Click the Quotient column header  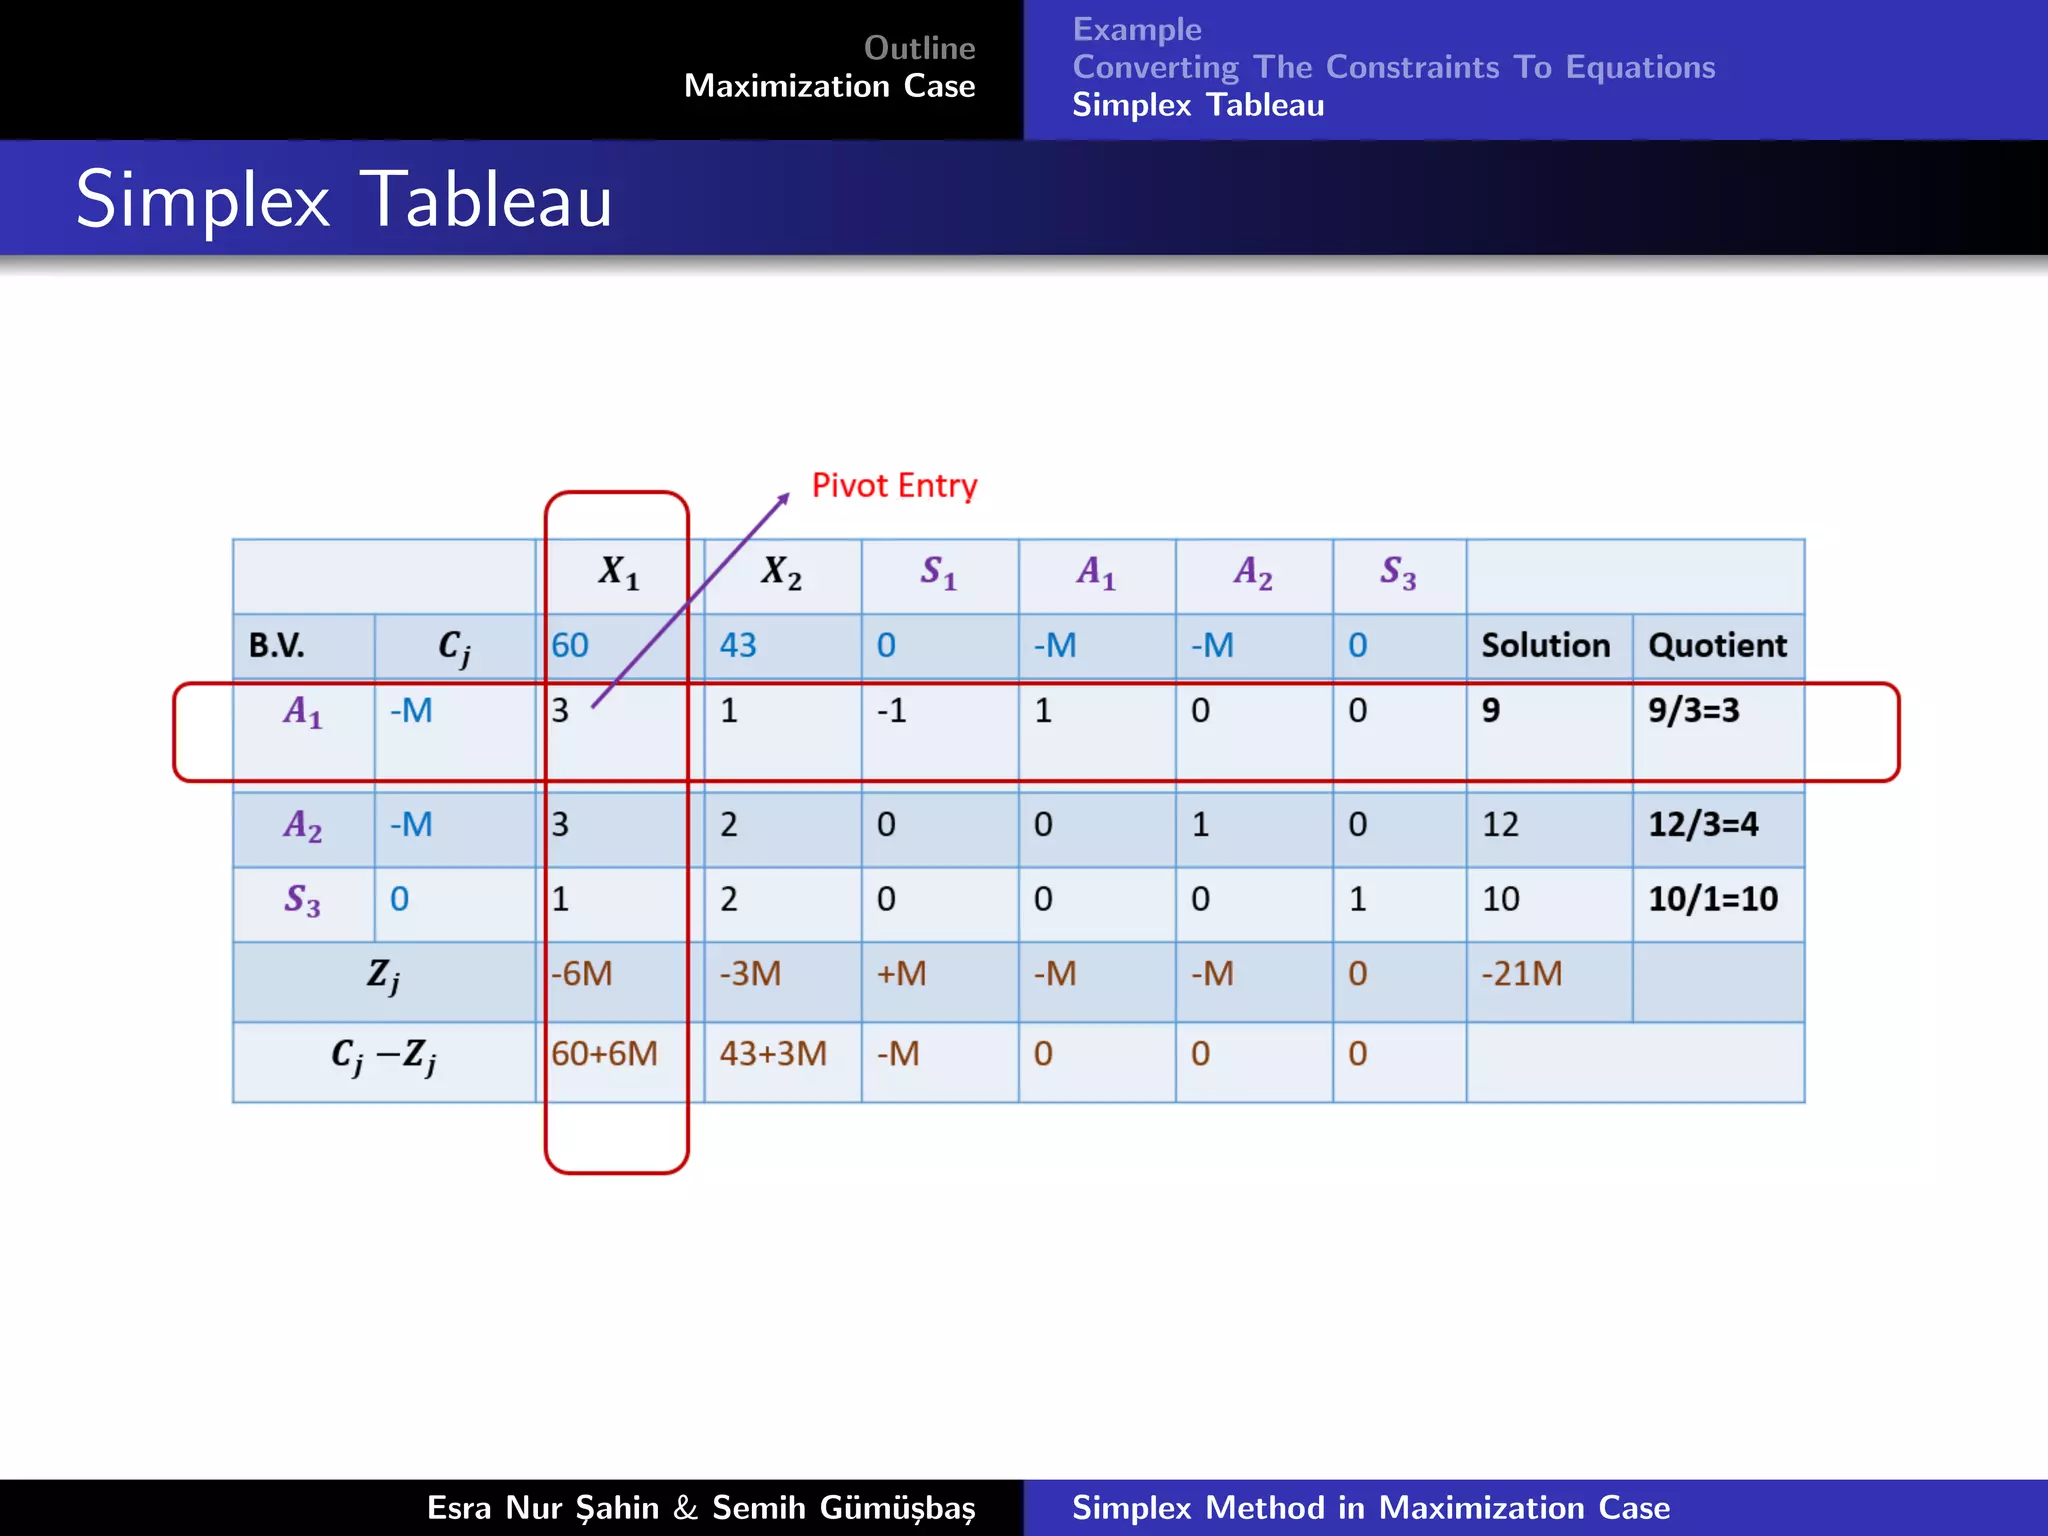point(1717,645)
